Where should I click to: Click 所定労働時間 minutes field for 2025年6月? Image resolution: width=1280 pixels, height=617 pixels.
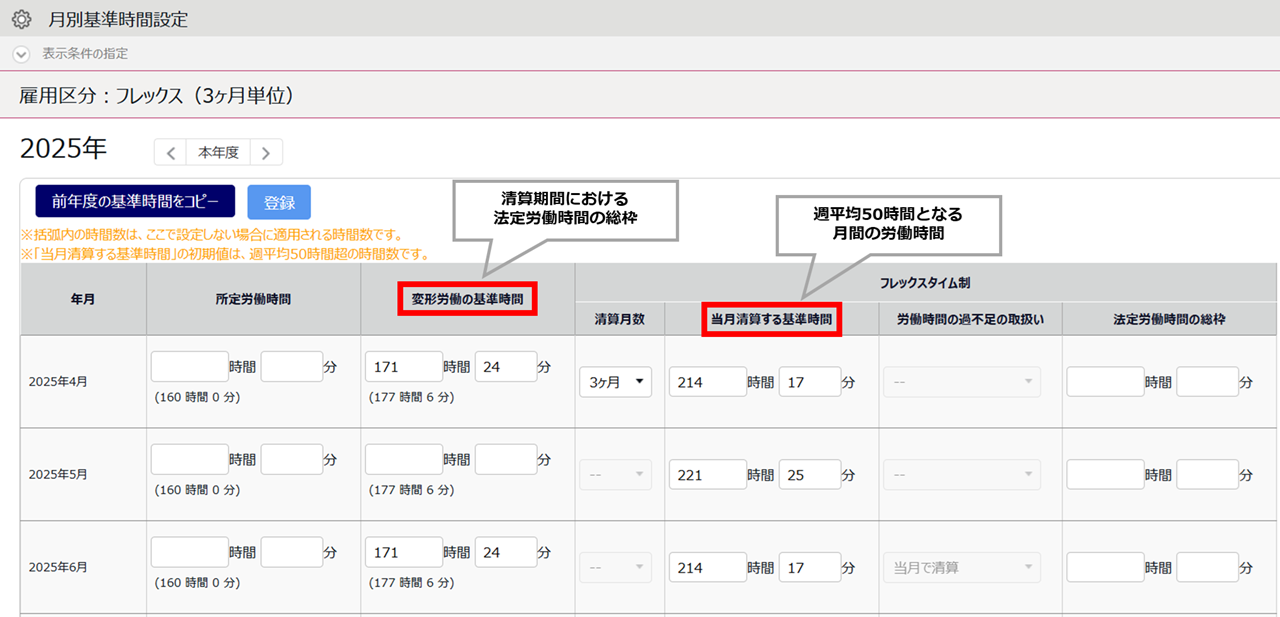coord(292,553)
